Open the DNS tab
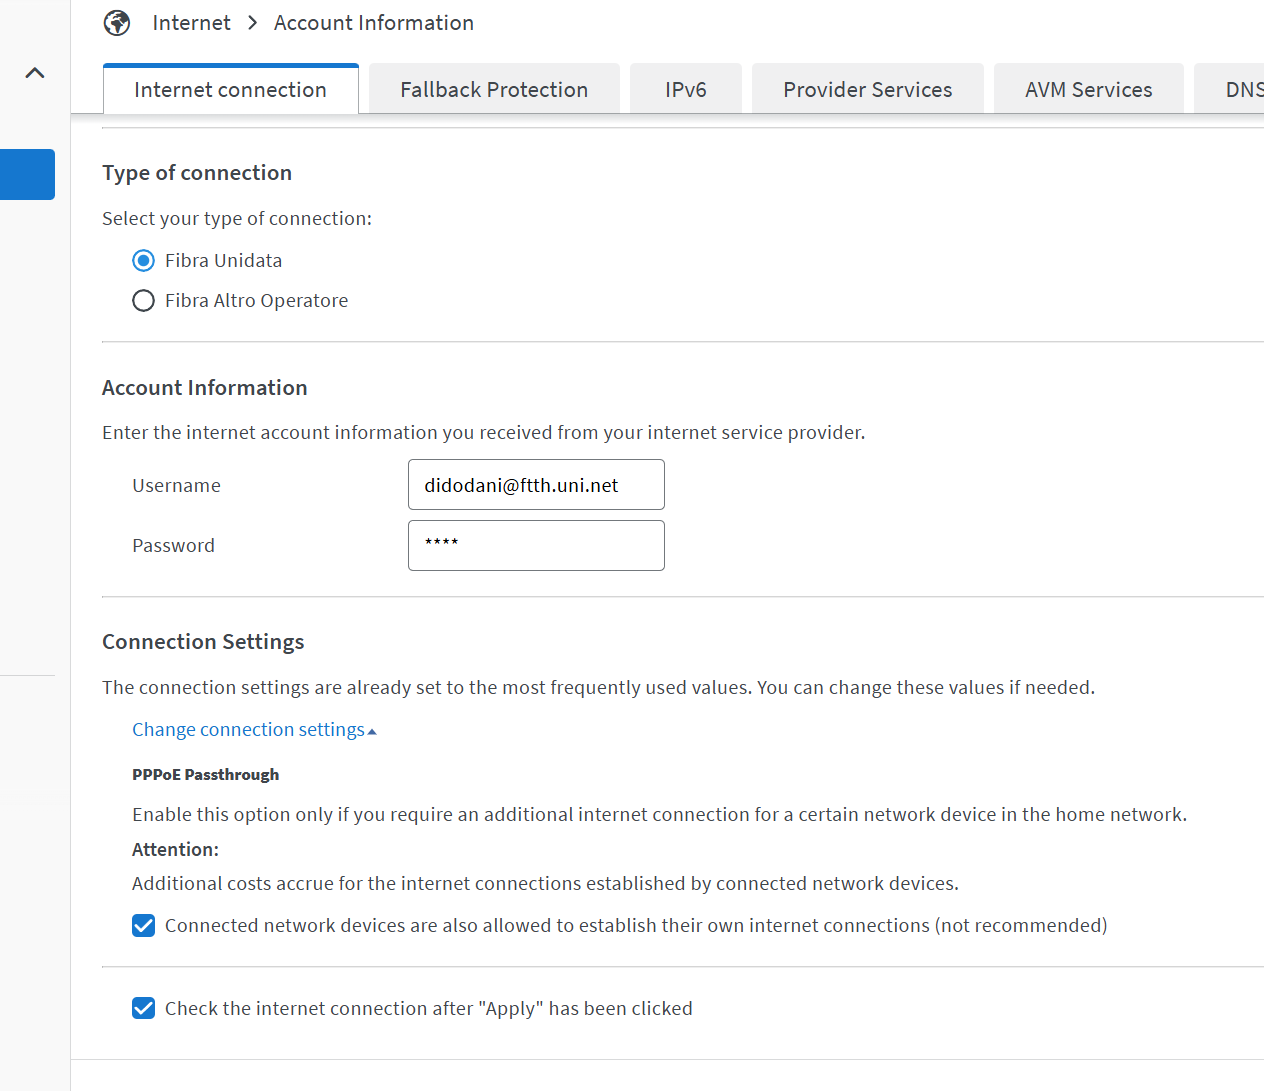 tap(1242, 90)
